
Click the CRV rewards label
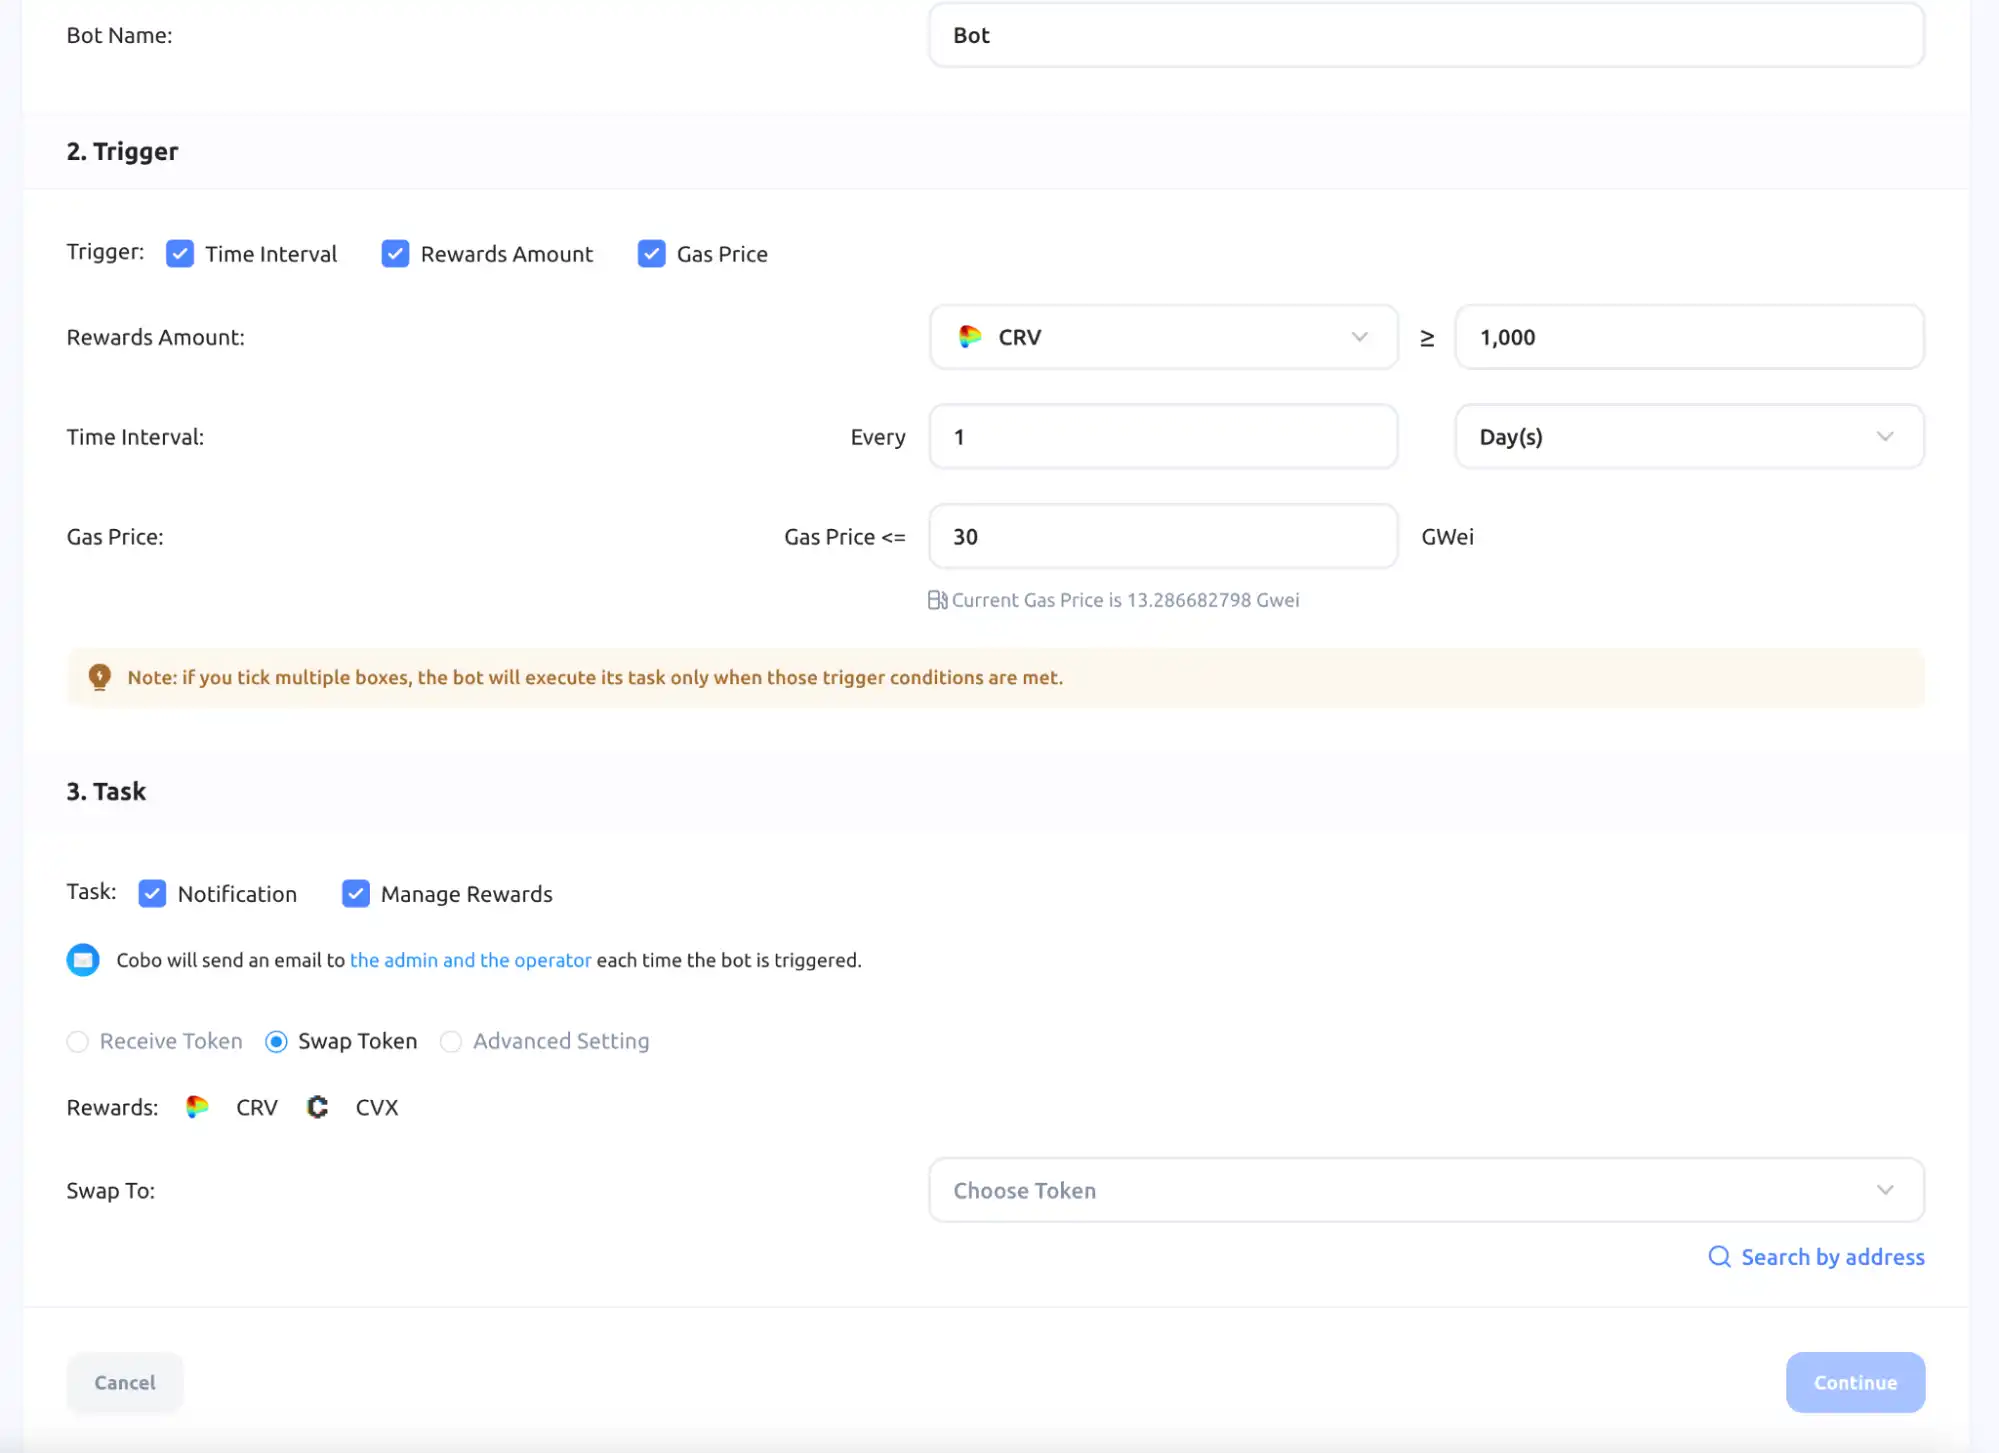coord(257,1107)
